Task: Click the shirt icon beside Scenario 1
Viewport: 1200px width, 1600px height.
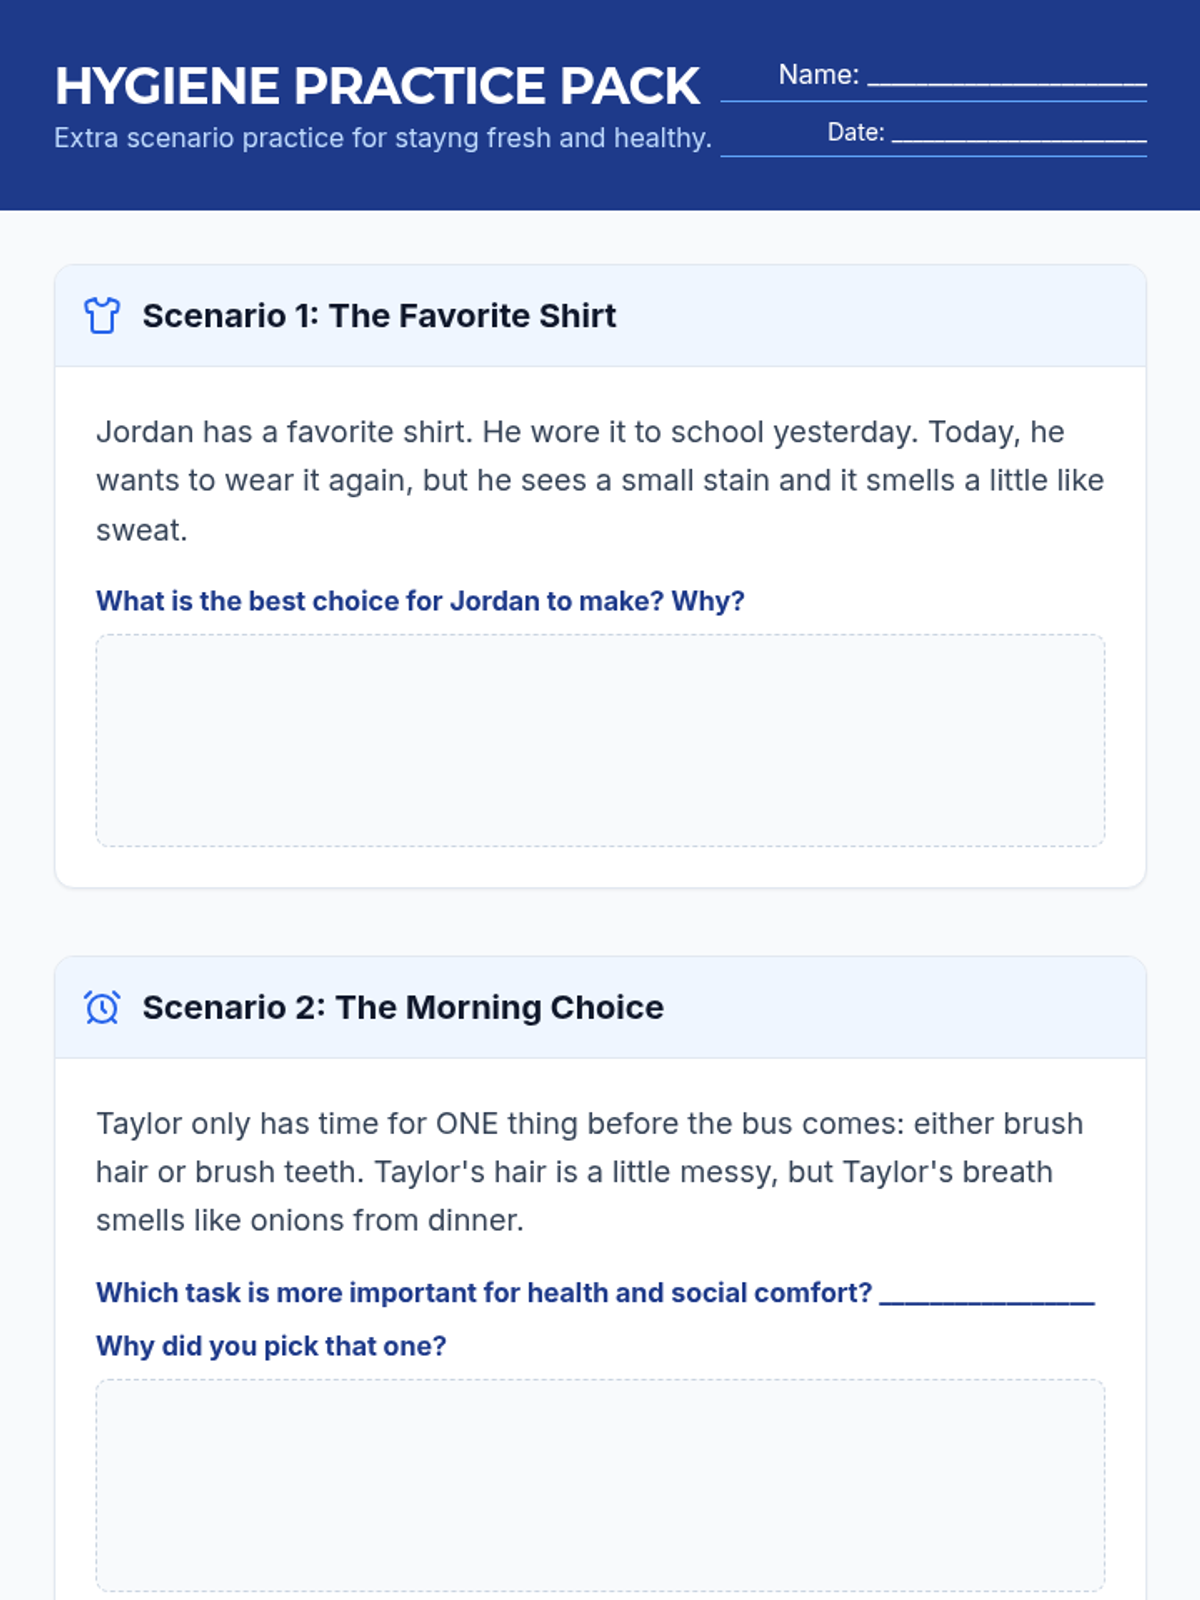Action: click(102, 316)
